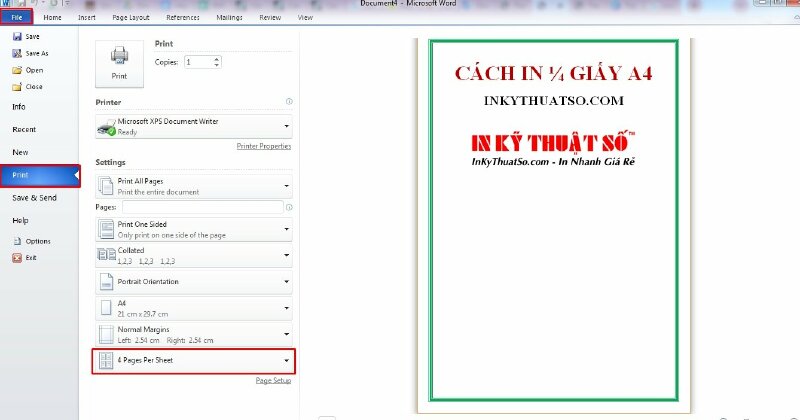Select Print in the backstage menu

(40, 175)
